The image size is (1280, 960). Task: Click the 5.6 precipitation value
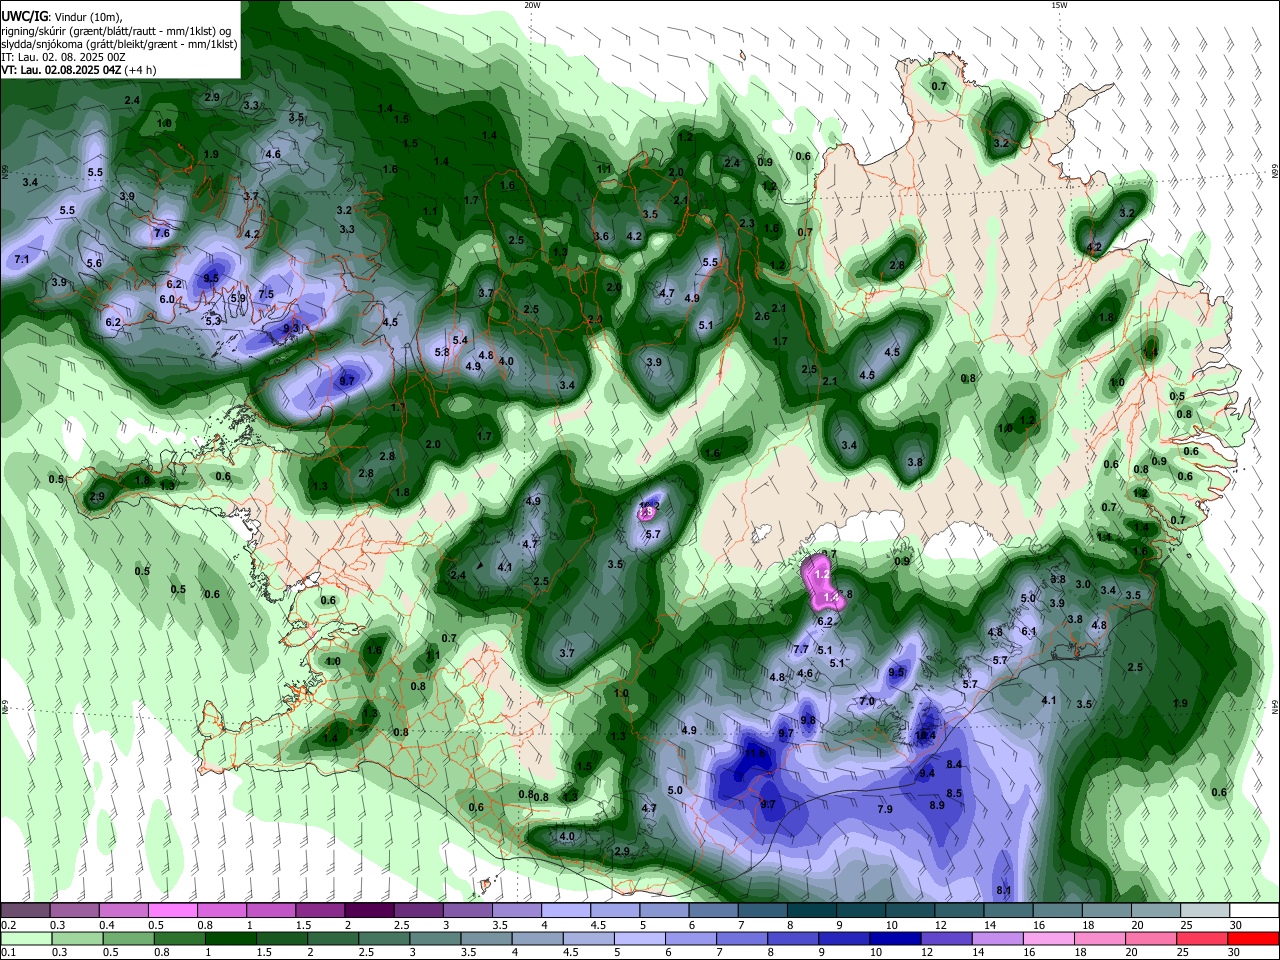(94, 263)
